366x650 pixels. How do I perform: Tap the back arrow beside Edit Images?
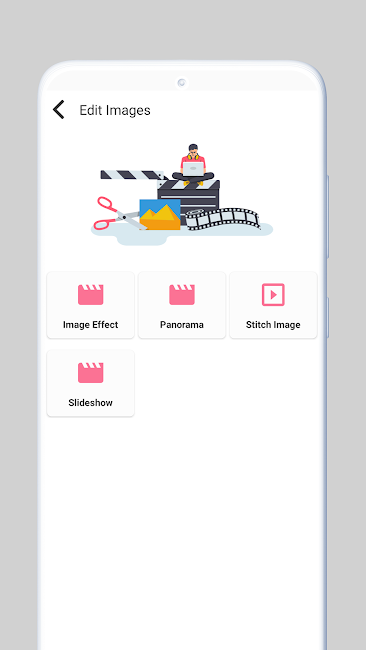tap(58, 110)
